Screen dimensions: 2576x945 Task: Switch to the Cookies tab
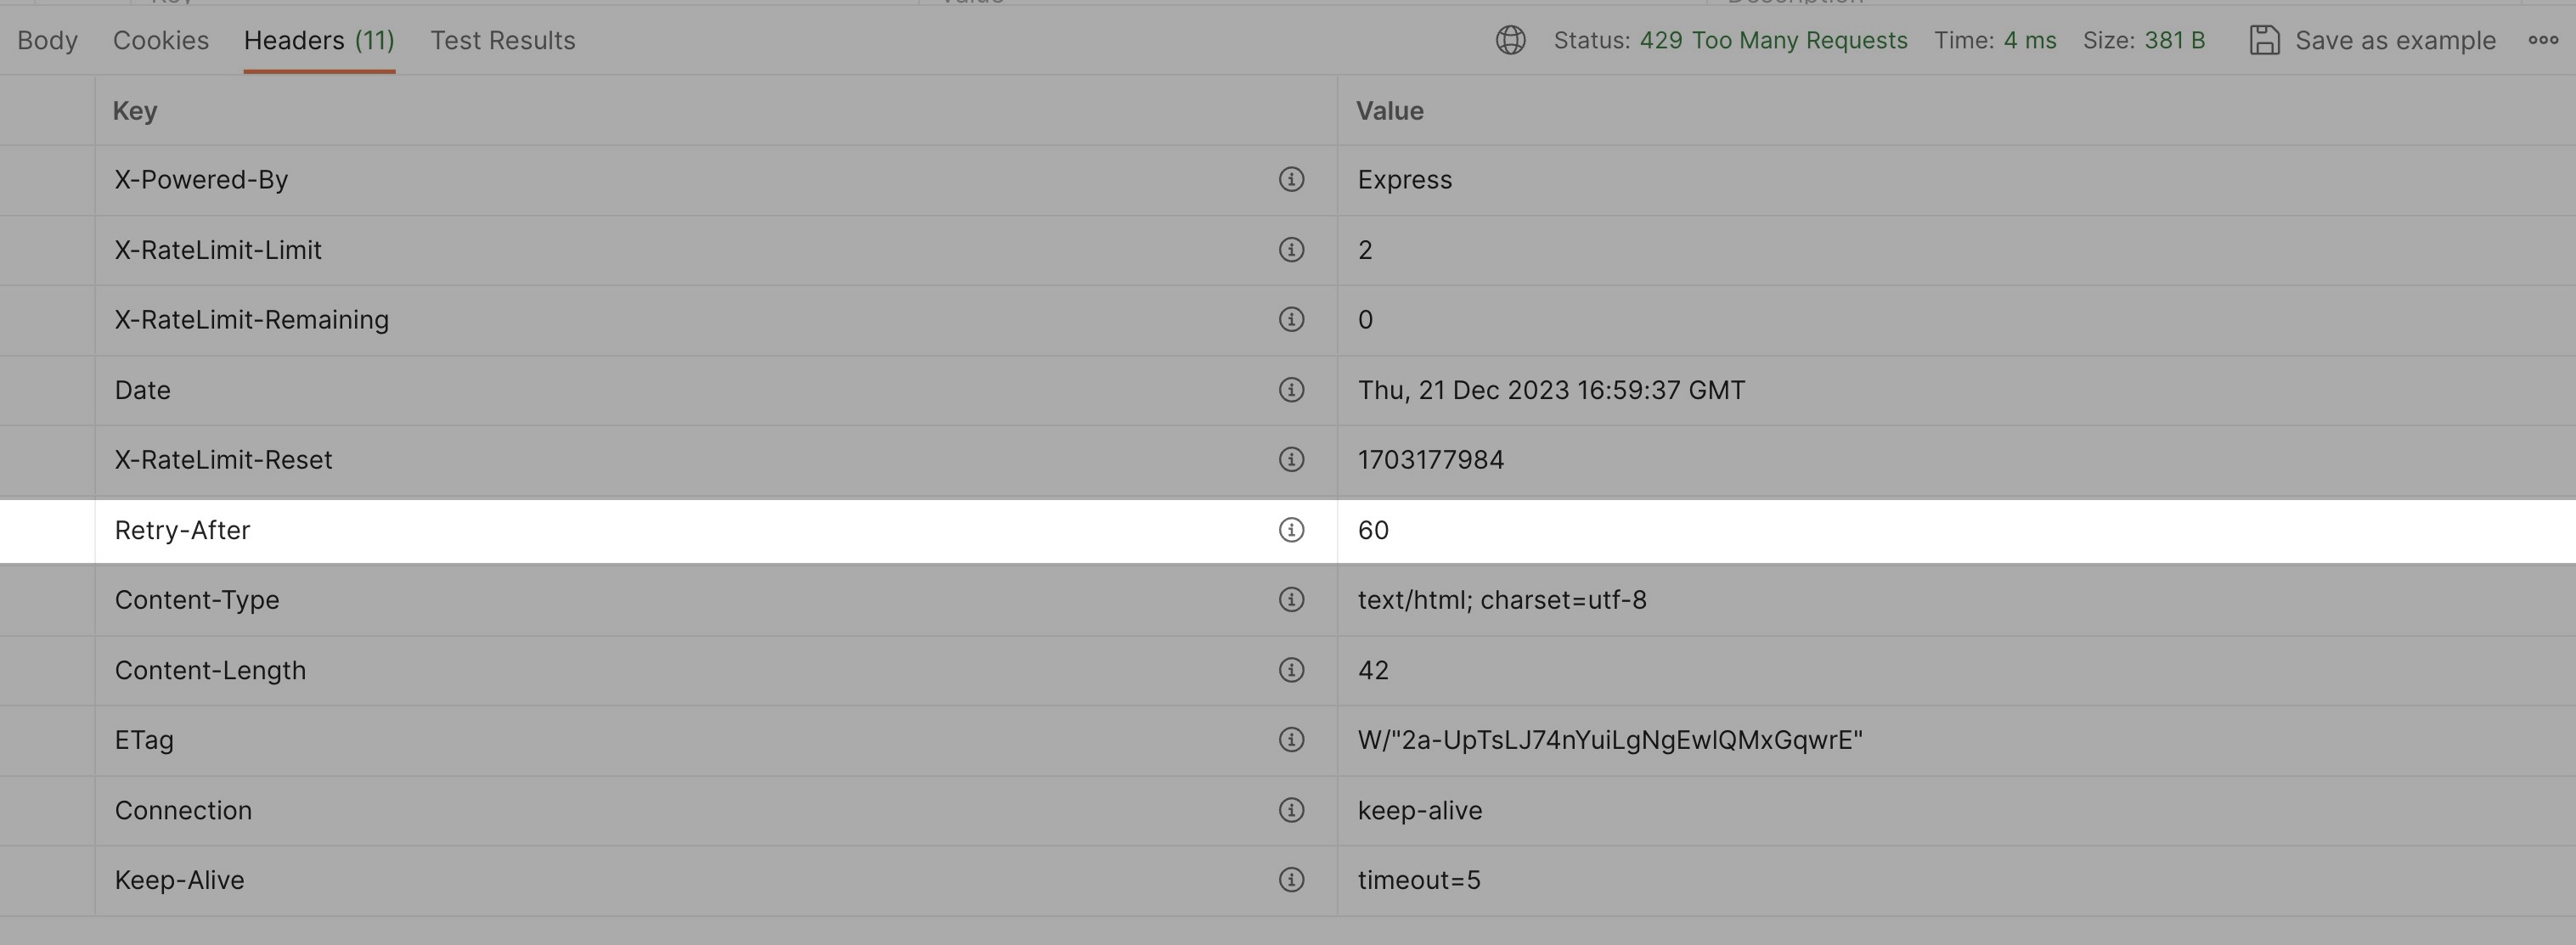pos(161,41)
